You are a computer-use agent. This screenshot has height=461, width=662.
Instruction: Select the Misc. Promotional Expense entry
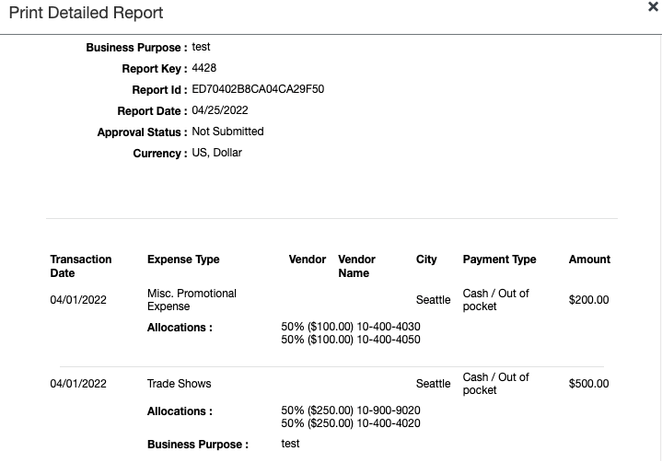192,300
